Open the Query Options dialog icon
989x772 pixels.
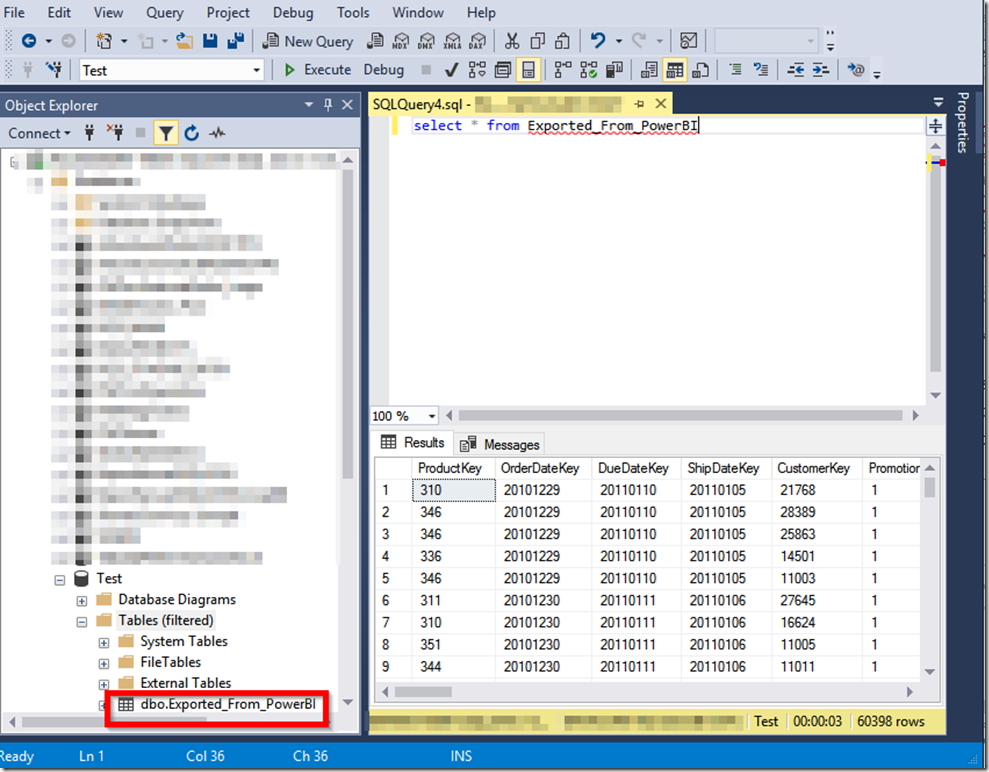503,69
